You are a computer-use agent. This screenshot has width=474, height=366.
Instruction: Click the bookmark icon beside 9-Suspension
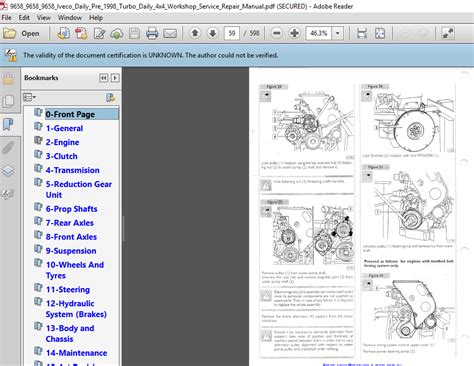tap(38, 249)
